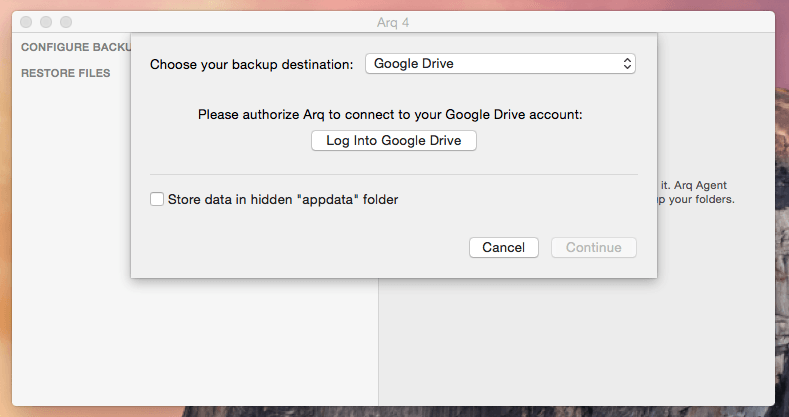This screenshot has height=417, width=789.
Task: Select CONFIGURE BACKUPS in the sidebar
Action: pos(76,47)
